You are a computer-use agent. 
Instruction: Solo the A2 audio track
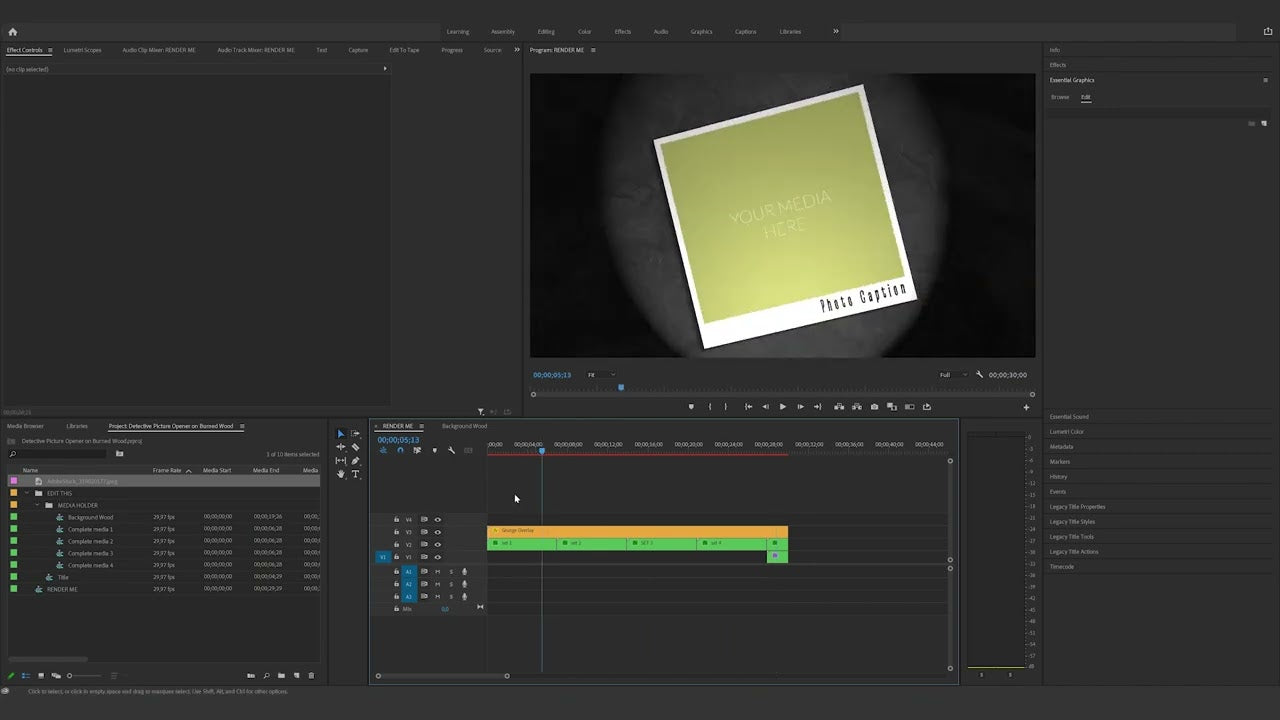click(451, 584)
